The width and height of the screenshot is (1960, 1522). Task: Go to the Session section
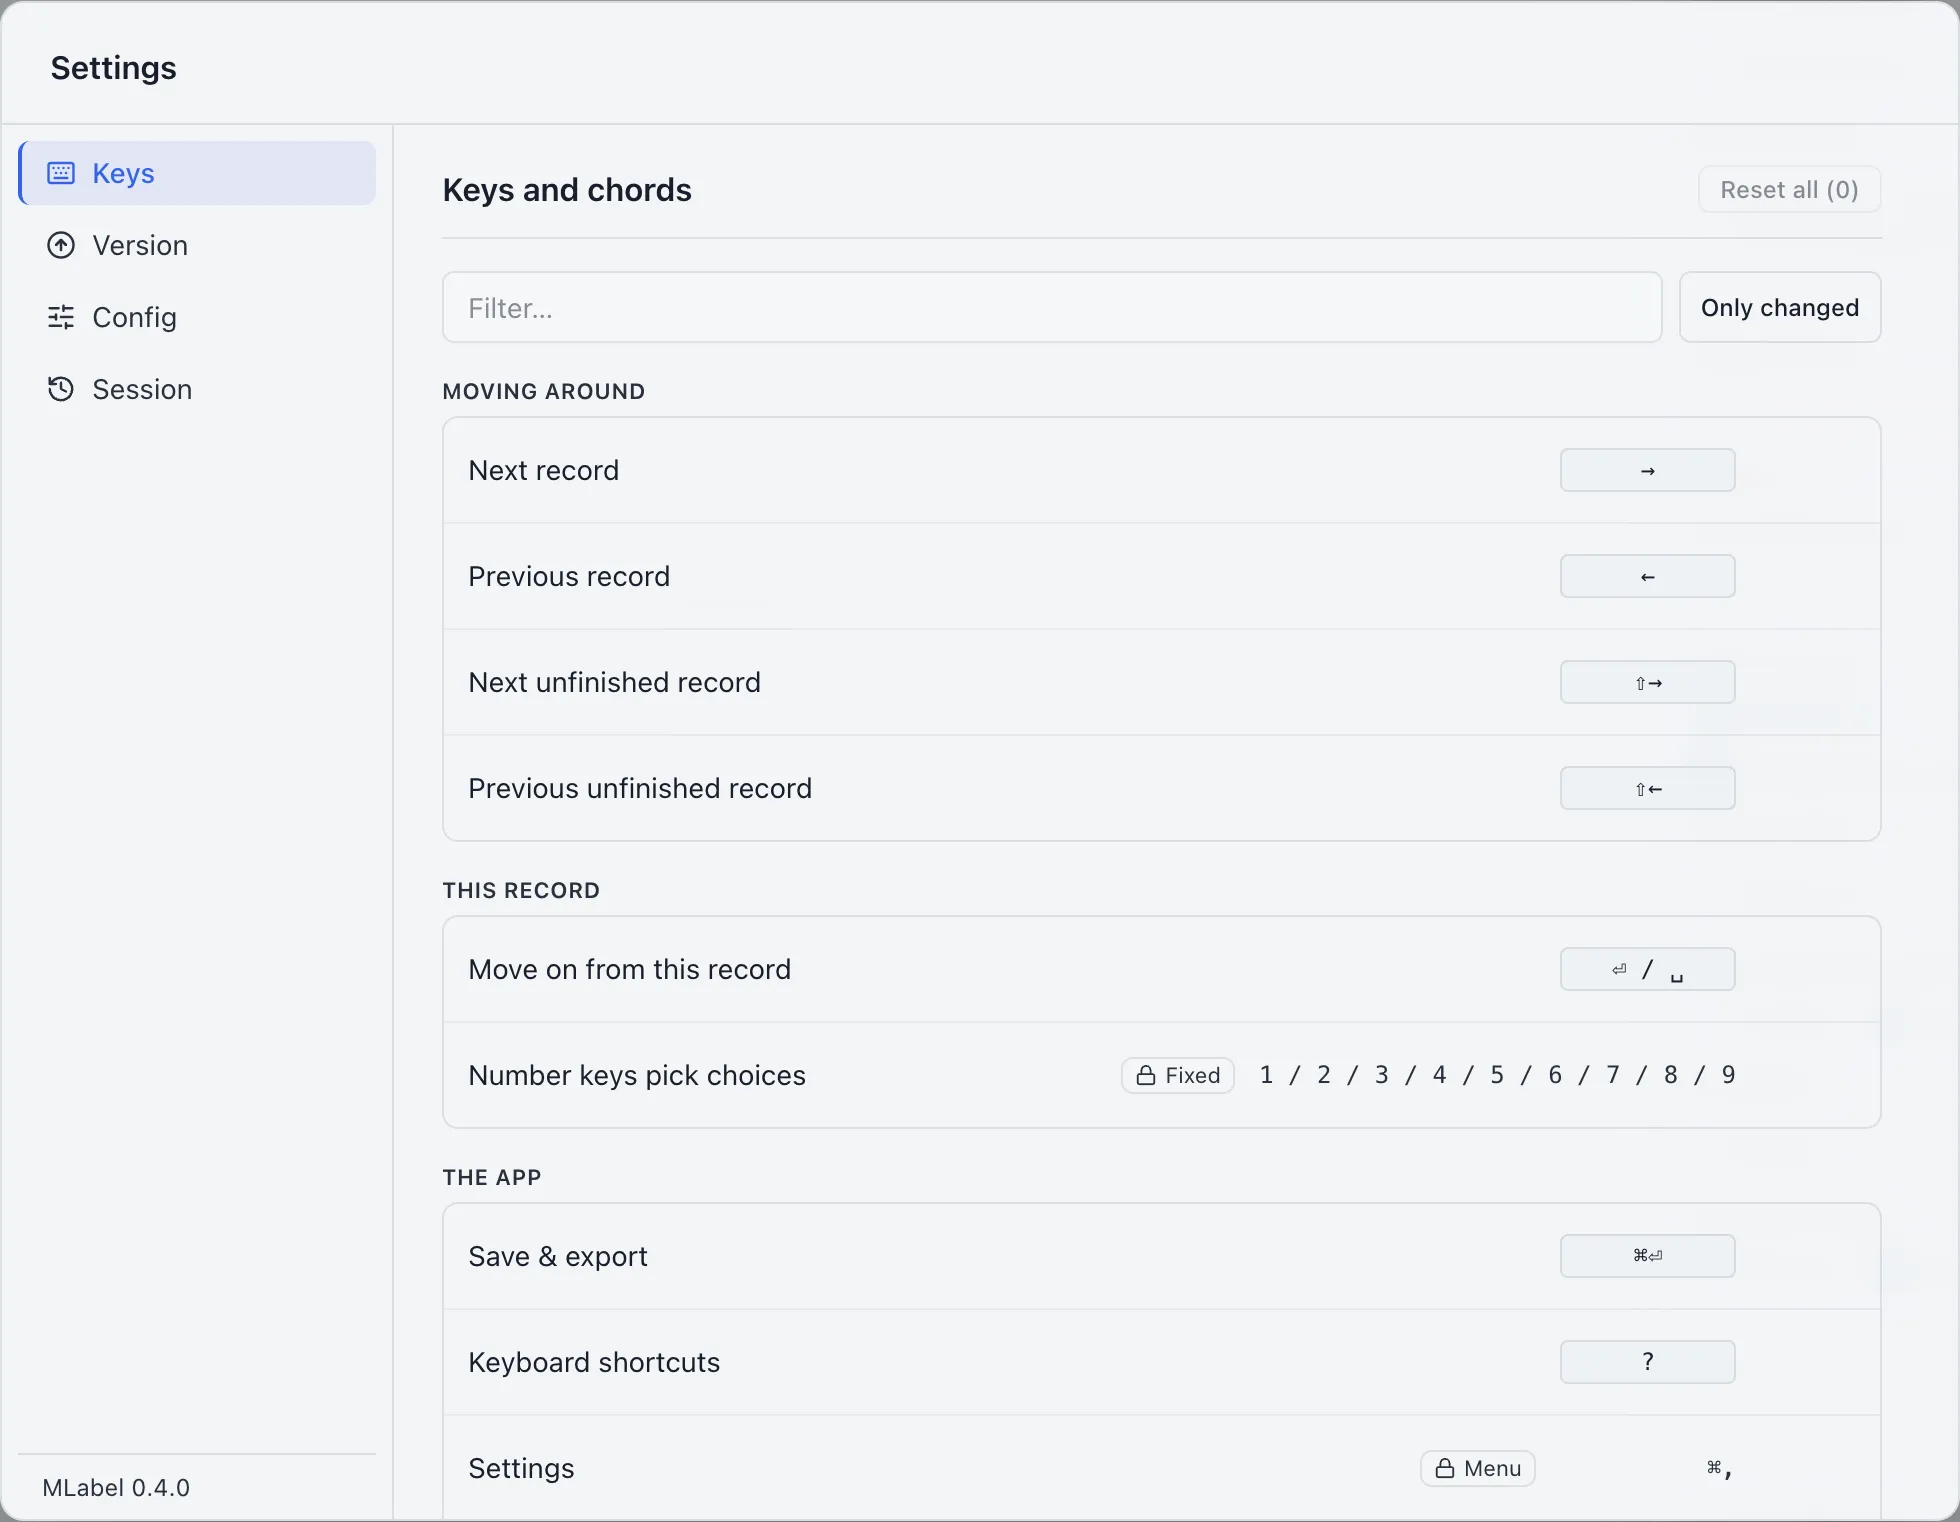pyautogui.click(x=198, y=389)
